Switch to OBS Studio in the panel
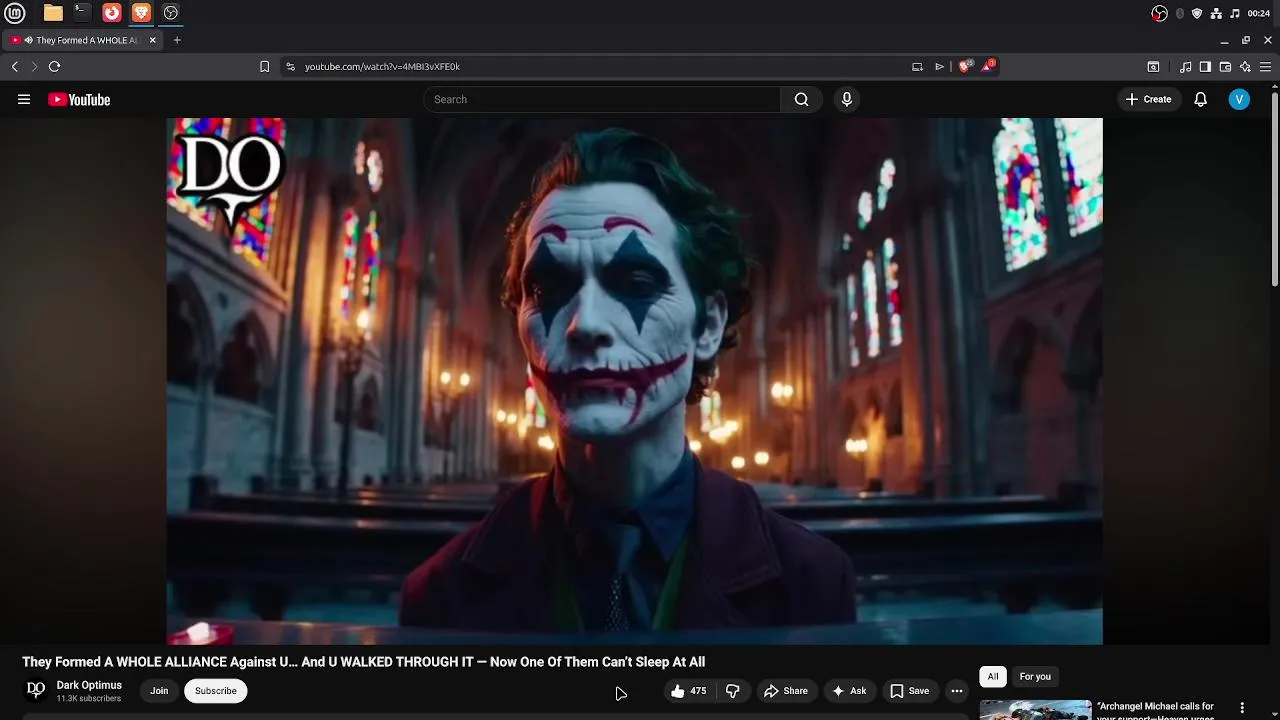Image resolution: width=1280 pixels, height=720 pixels. pos(171,13)
